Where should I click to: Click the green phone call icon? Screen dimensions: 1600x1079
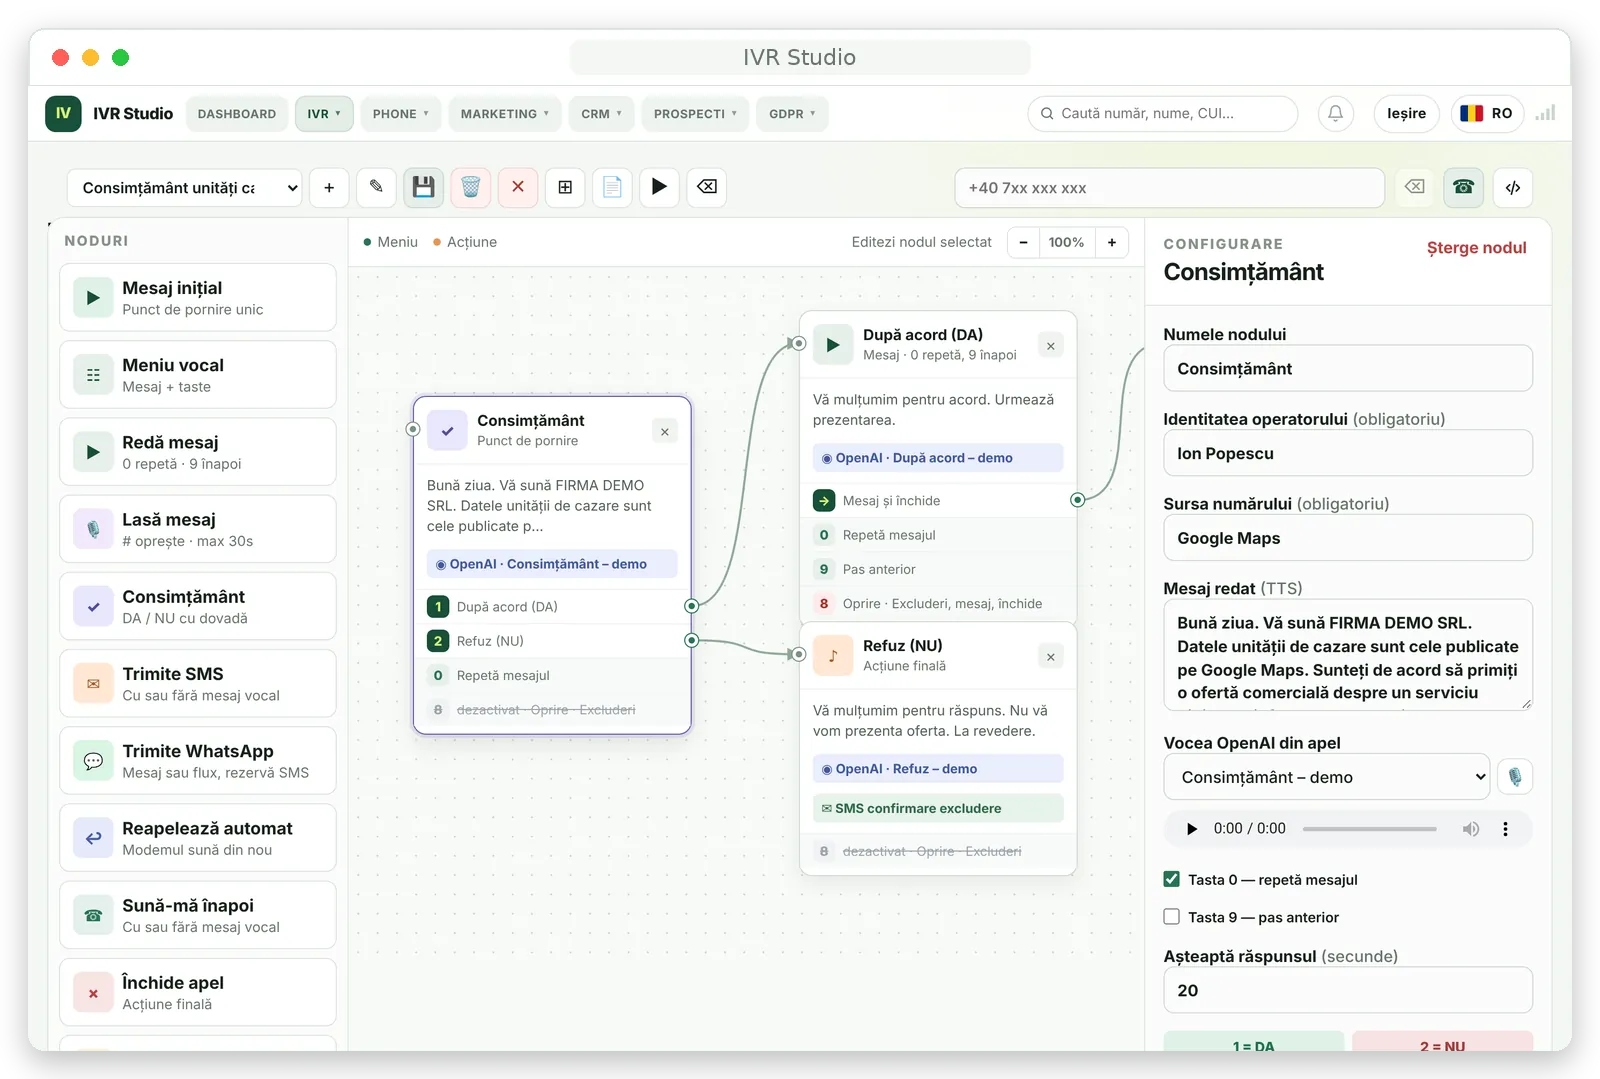(x=1463, y=187)
